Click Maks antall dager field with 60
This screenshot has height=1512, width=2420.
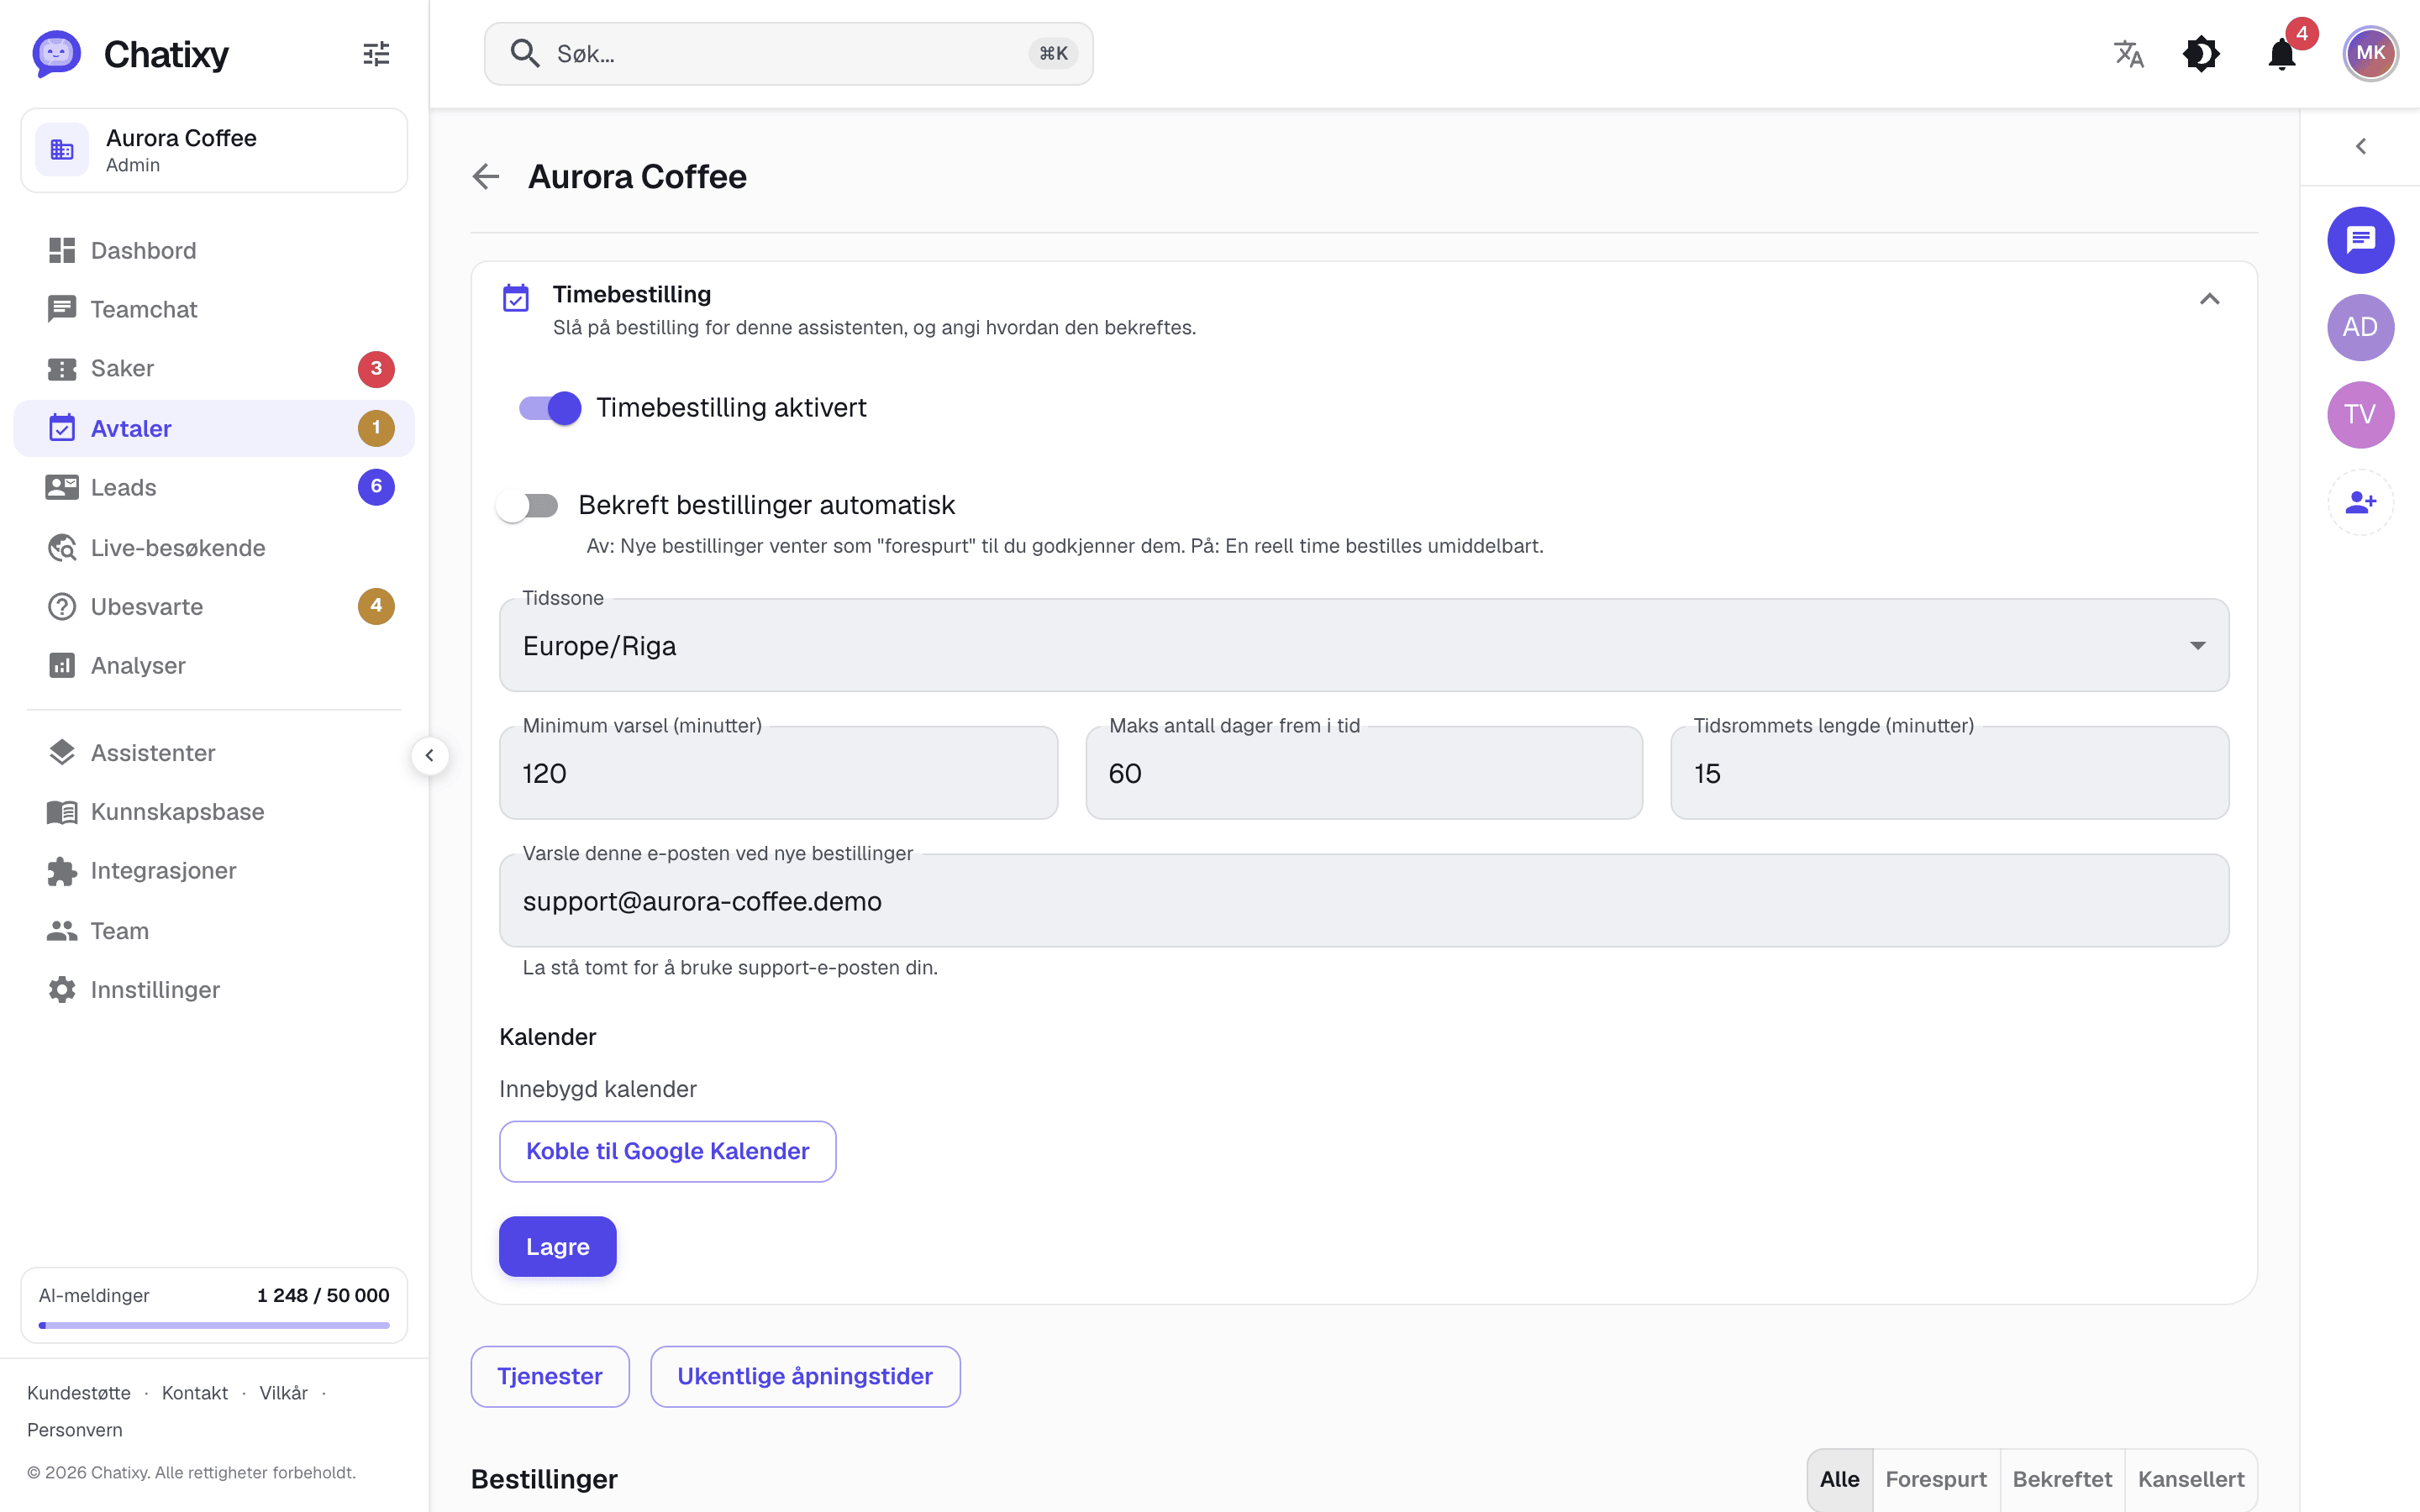click(x=1364, y=773)
